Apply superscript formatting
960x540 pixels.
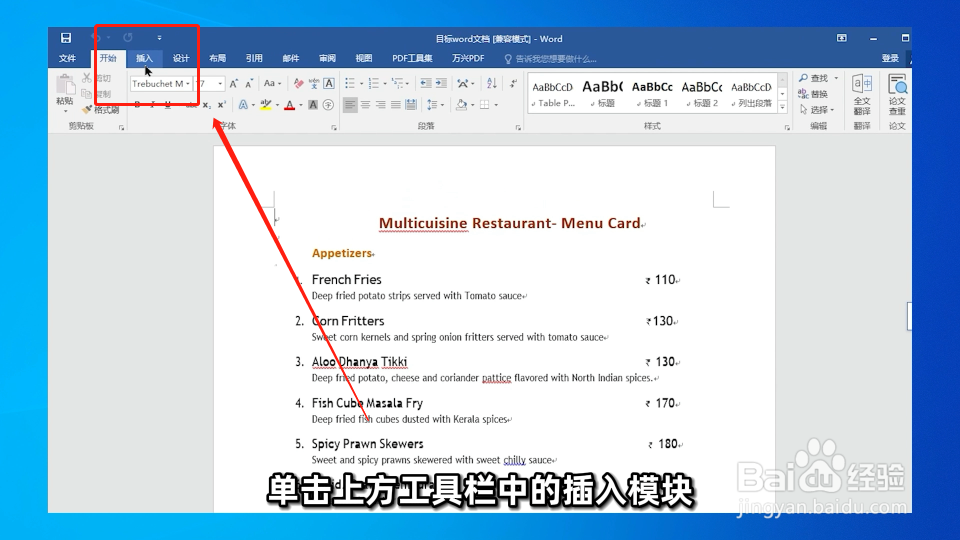(222, 105)
